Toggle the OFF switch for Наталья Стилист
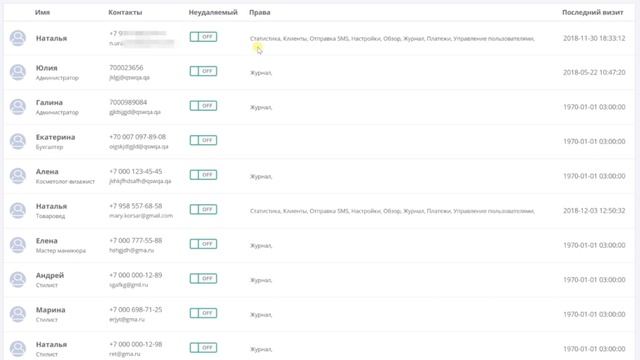This screenshot has width=640, height=360. pos(203,348)
